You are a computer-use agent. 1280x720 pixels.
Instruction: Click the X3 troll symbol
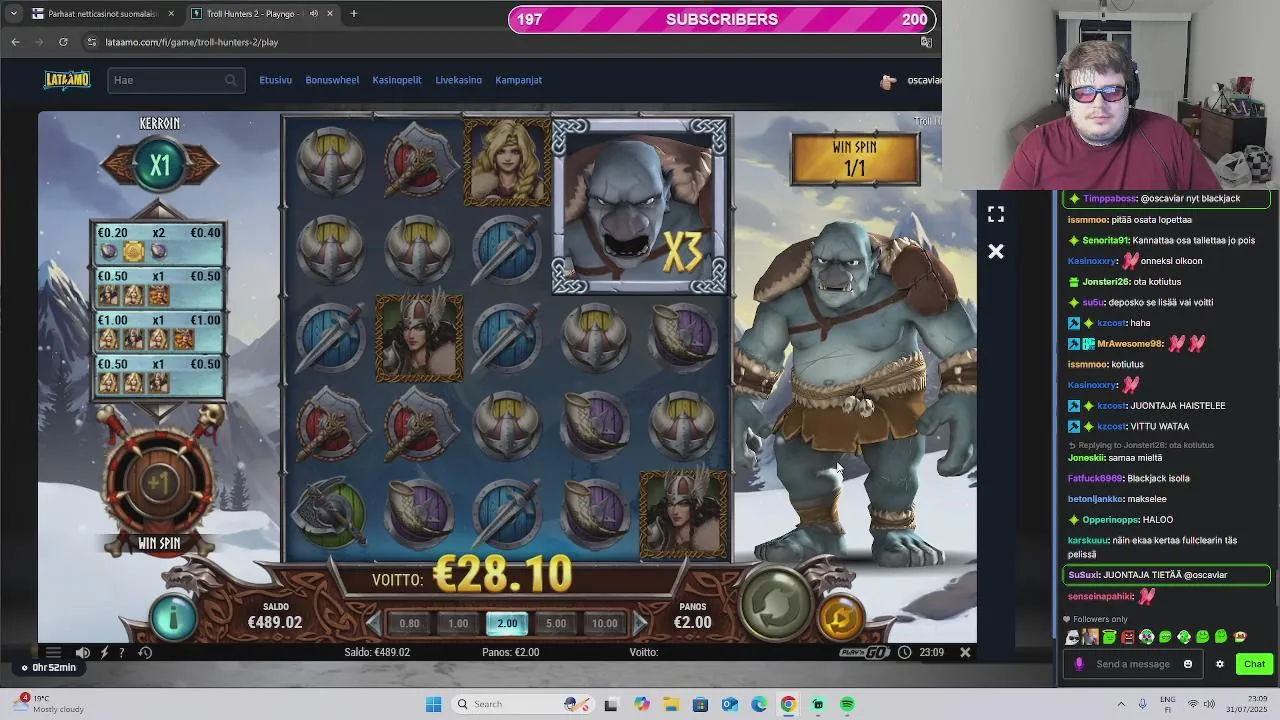click(x=639, y=207)
